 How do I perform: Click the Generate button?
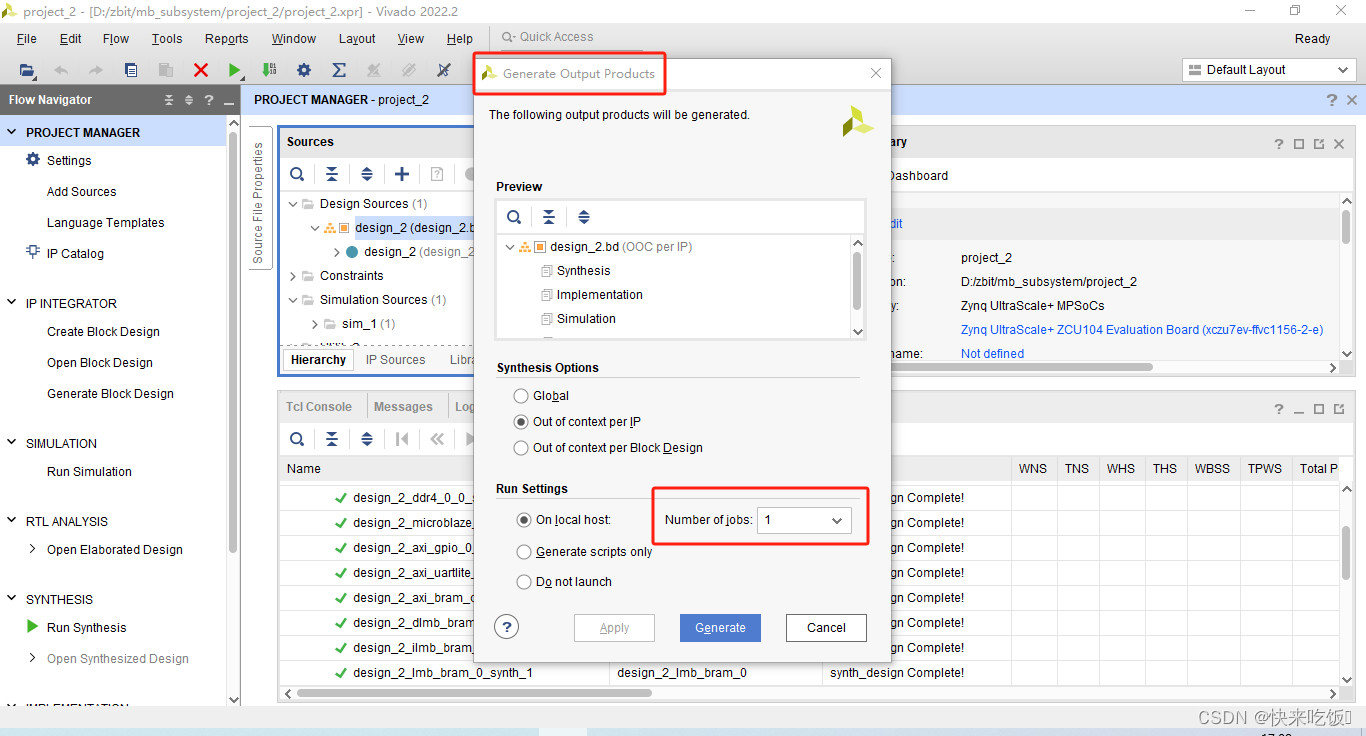pos(720,627)
